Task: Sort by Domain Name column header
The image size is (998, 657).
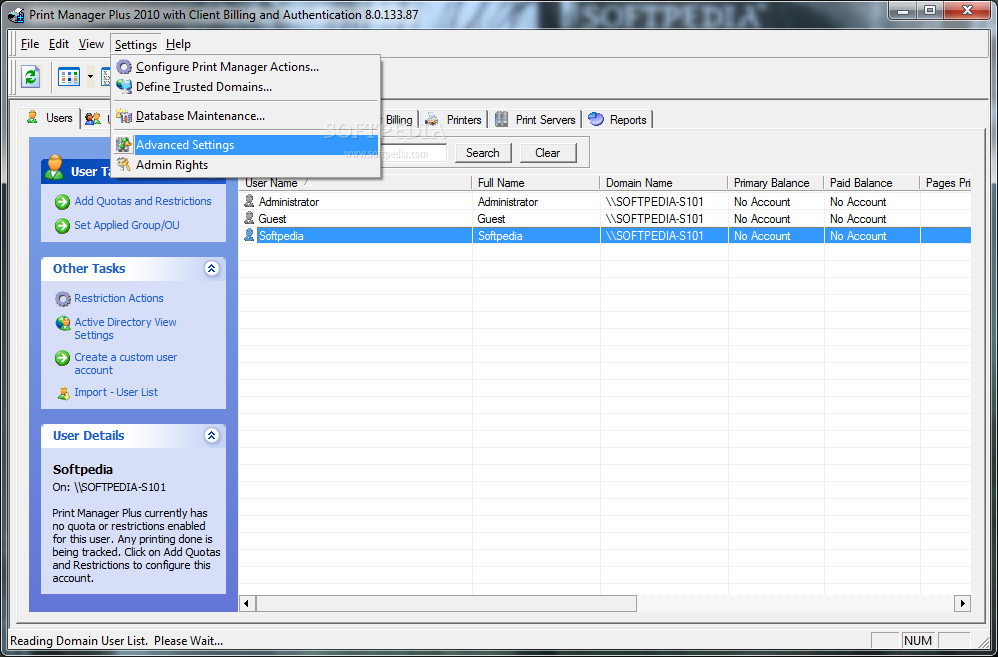Action: pos(664,183)
